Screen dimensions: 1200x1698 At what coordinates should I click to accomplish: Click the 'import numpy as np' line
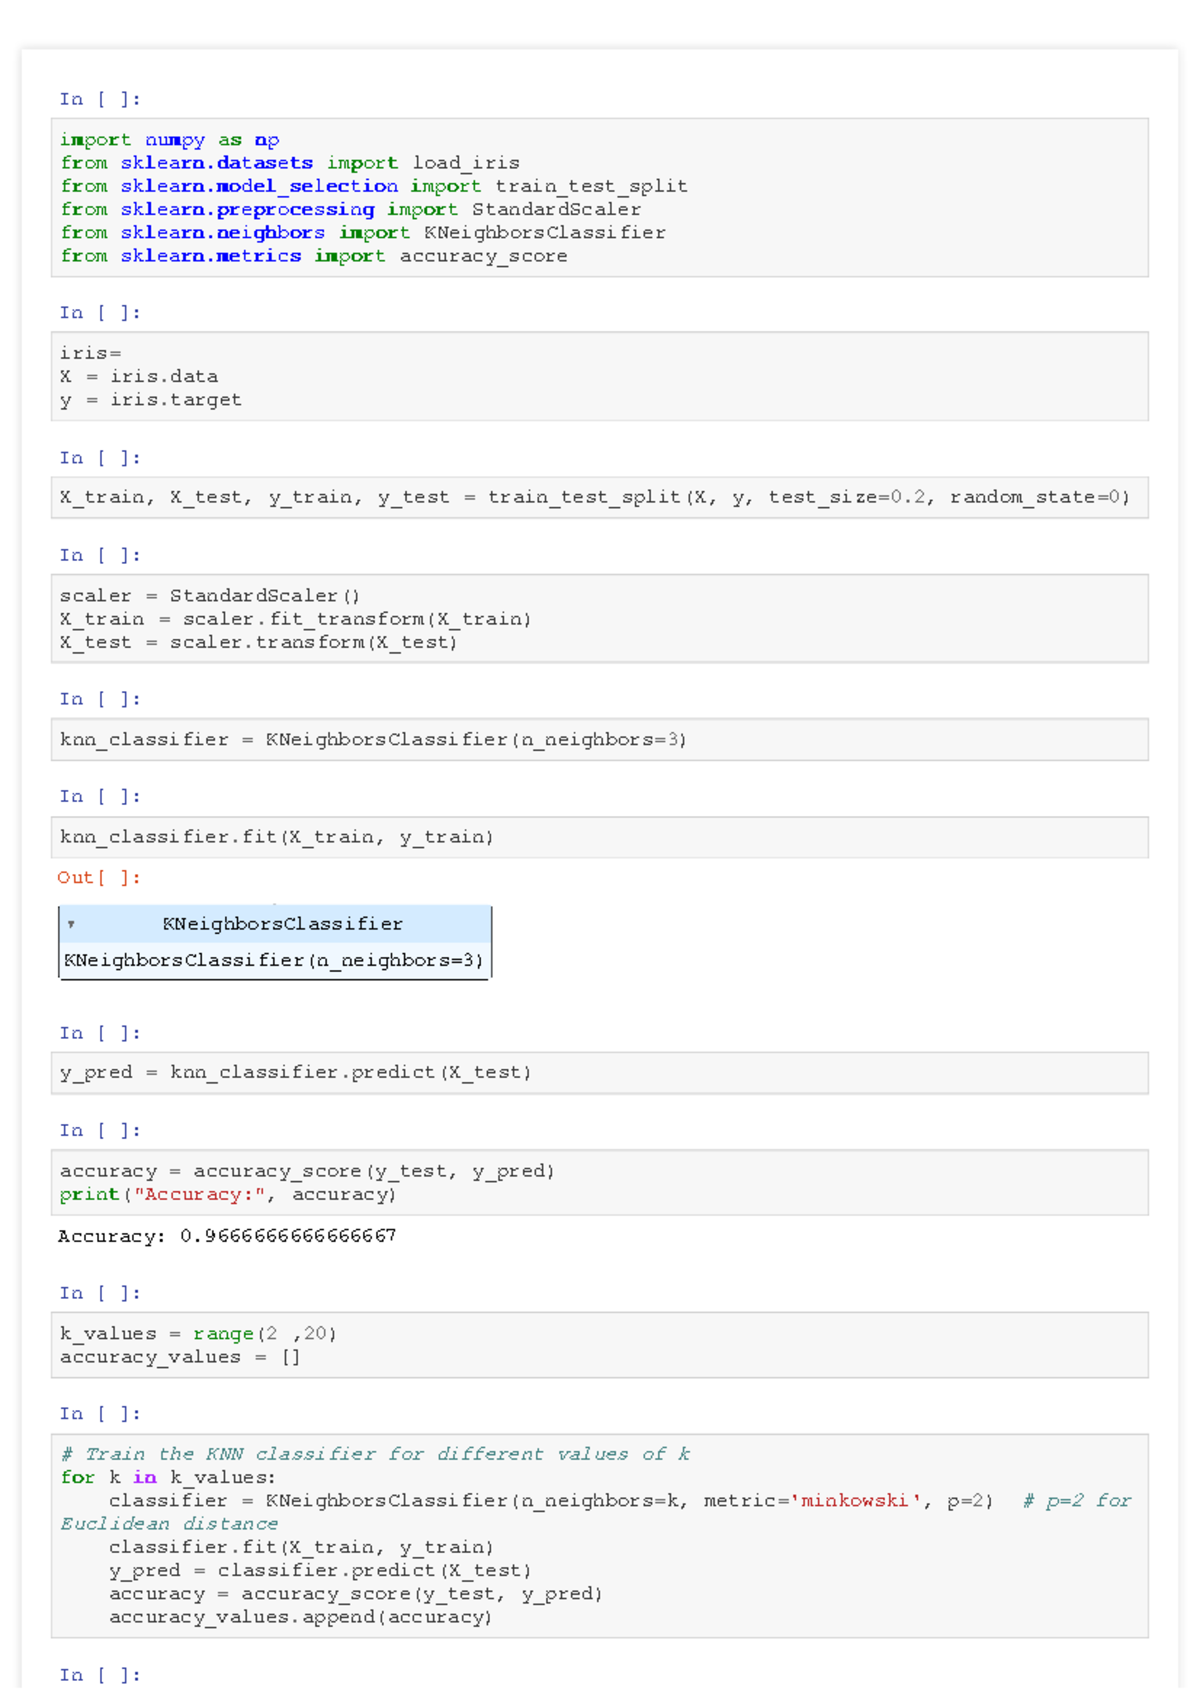point(170,140)
